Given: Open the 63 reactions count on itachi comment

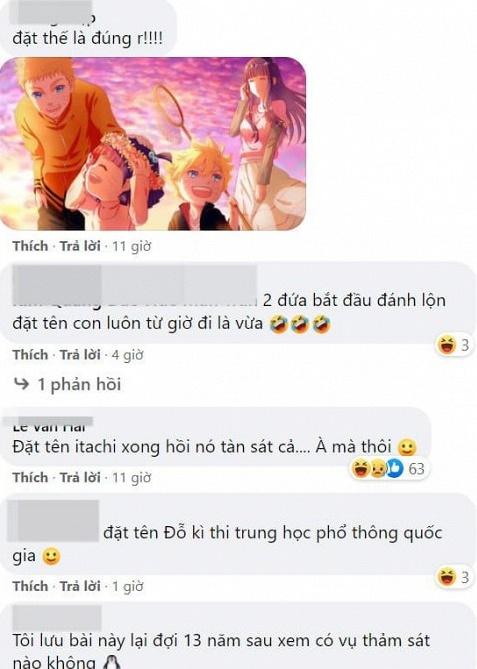Looking at the screenshot, I should [x=416, y=469].
